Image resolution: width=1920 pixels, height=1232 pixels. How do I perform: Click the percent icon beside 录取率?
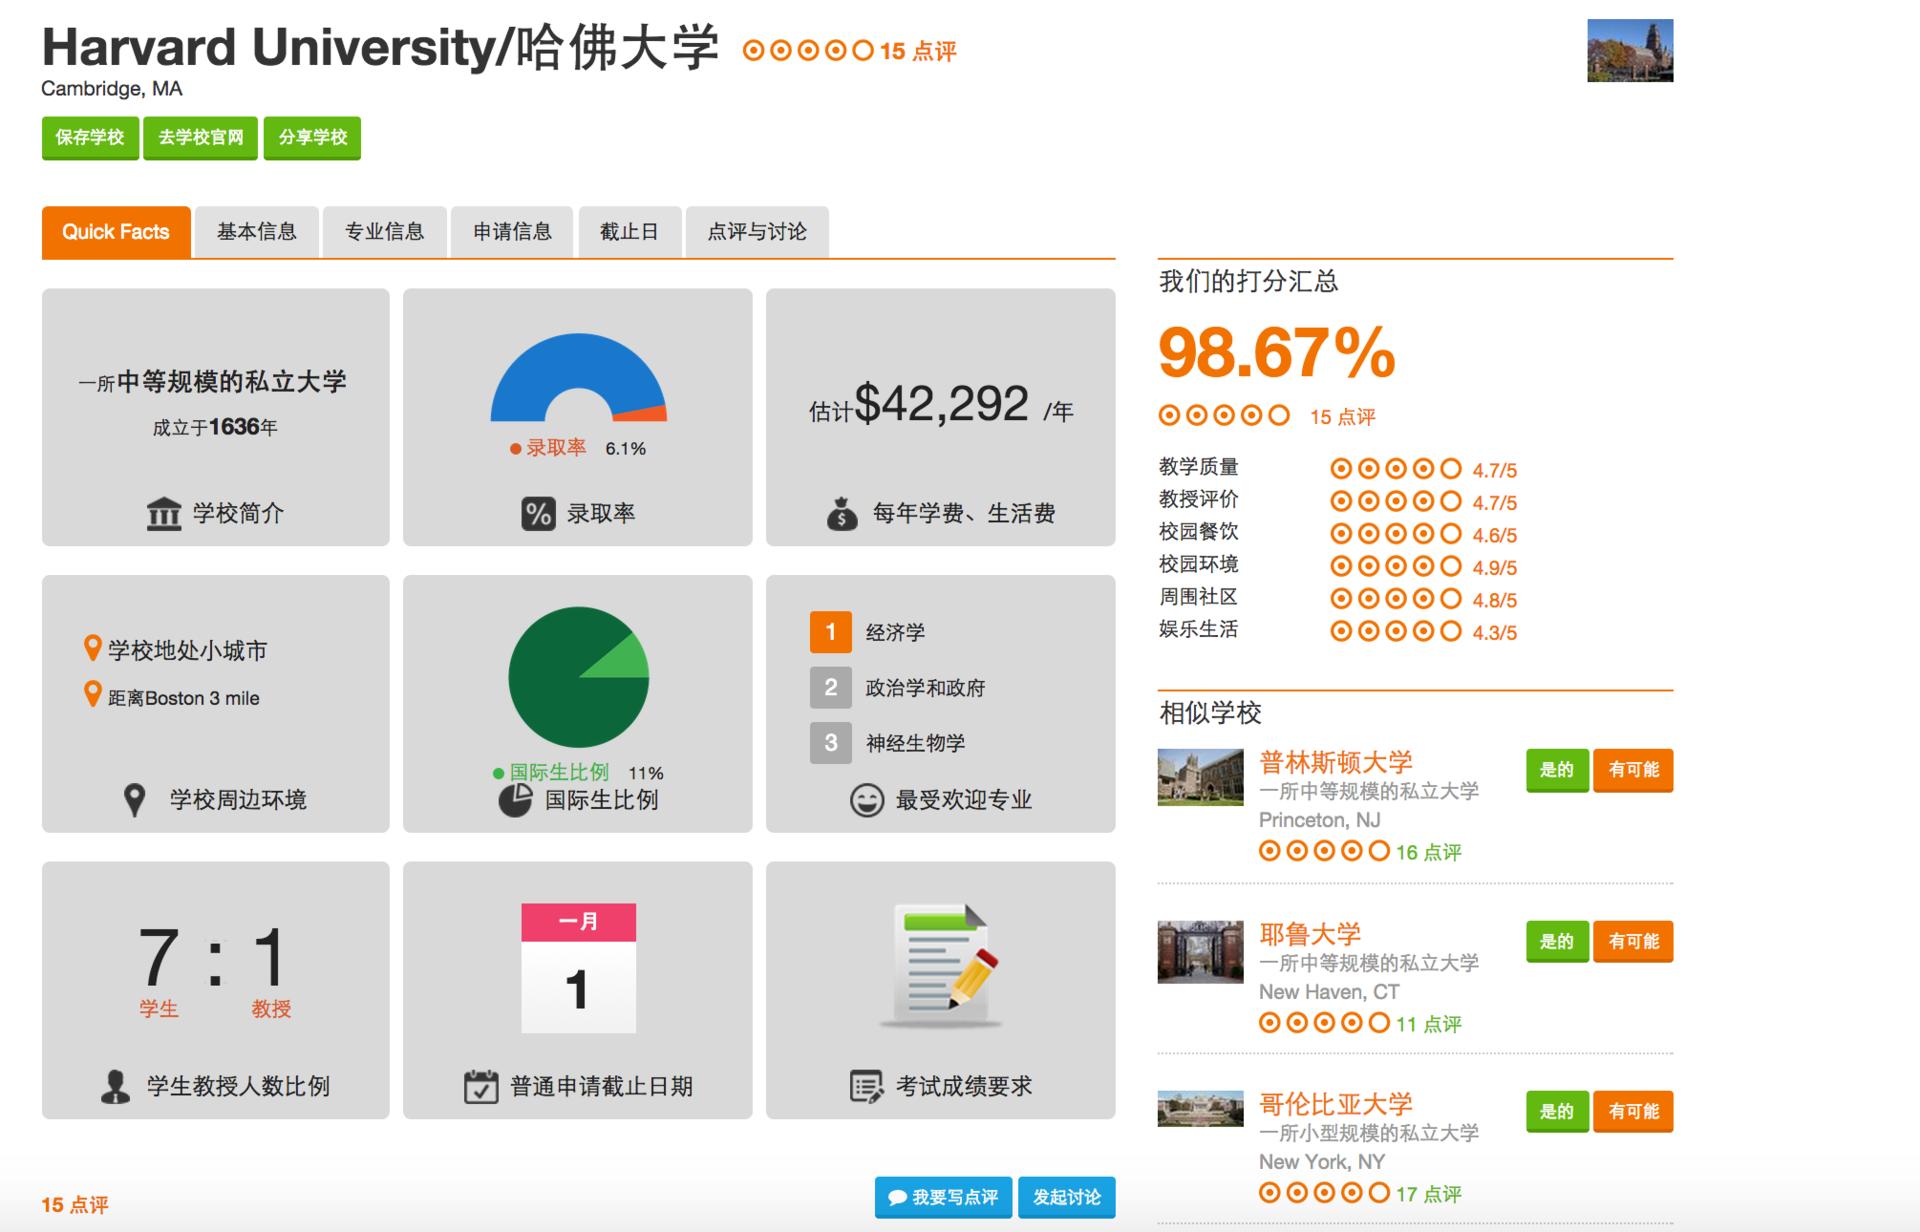[538, 514]
